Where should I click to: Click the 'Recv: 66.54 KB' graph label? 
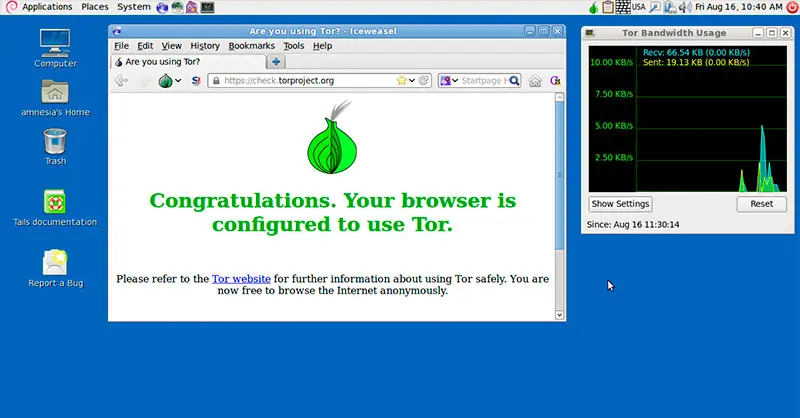696,52
